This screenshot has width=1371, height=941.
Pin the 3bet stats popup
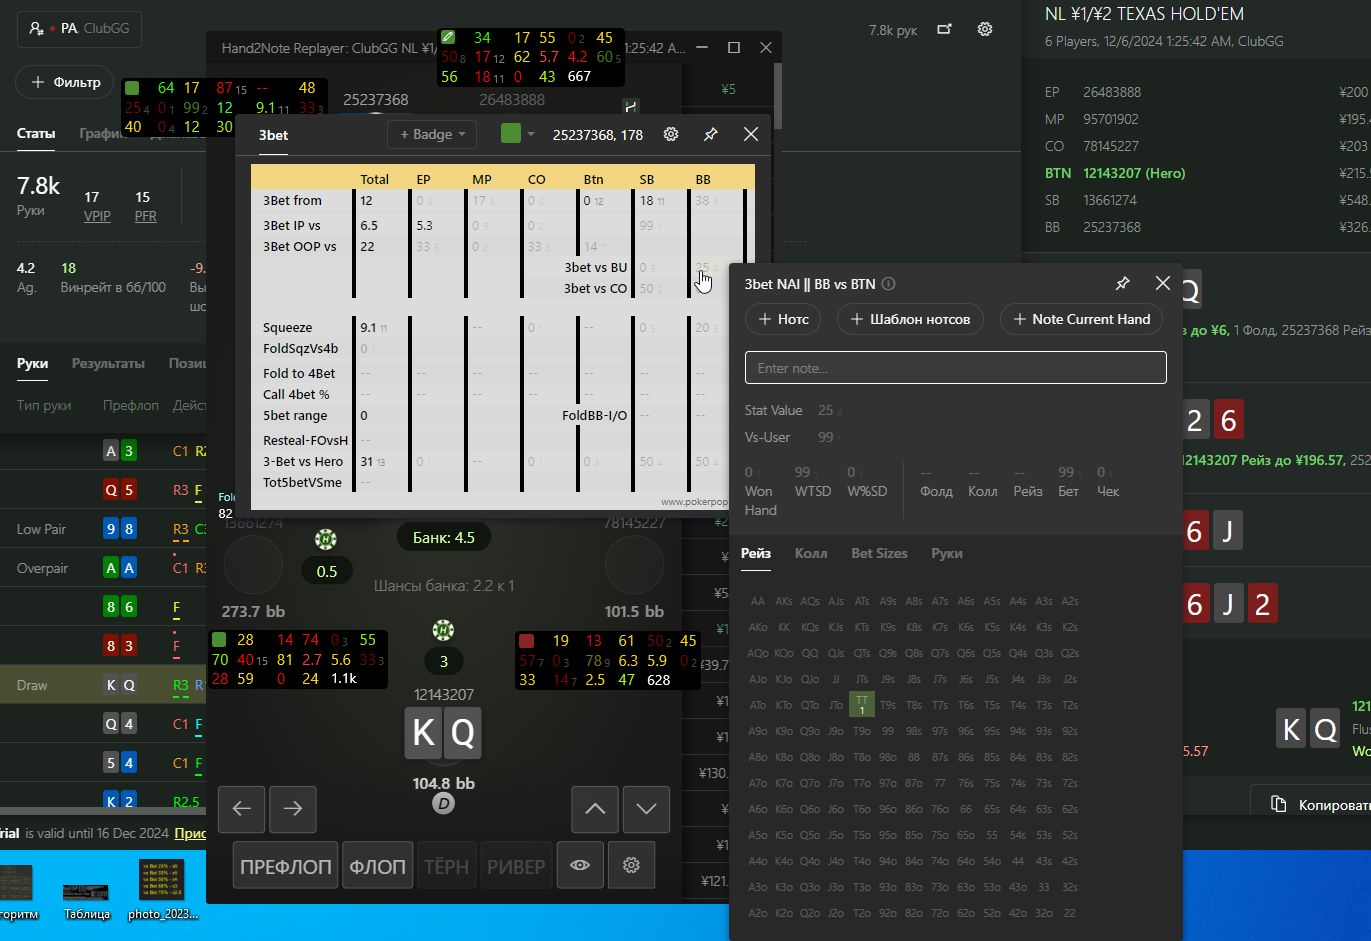point(711,134)
